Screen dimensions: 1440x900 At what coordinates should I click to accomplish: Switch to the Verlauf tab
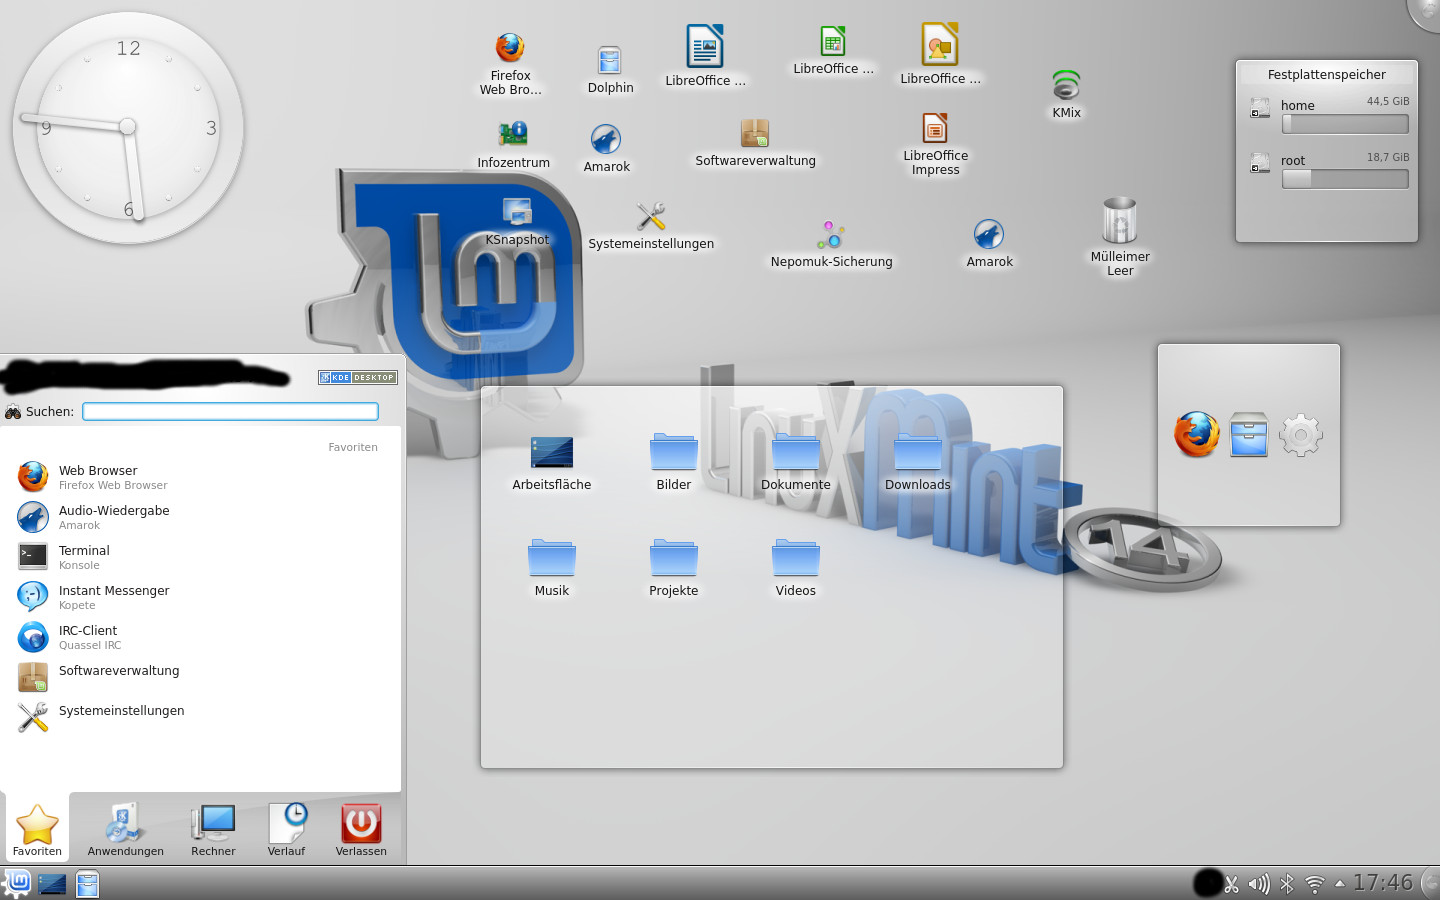click(x=286, y=829)
